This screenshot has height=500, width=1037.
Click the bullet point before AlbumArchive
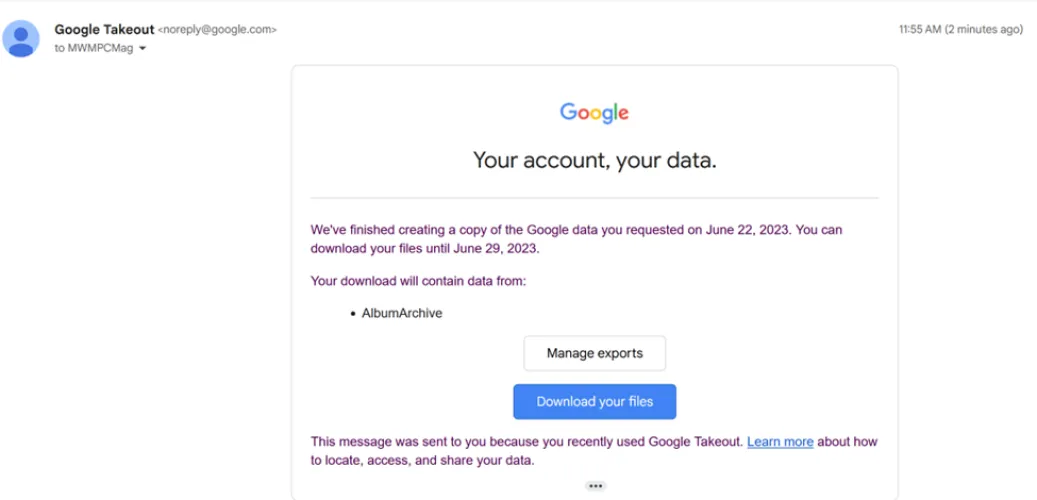coord(353,314)
